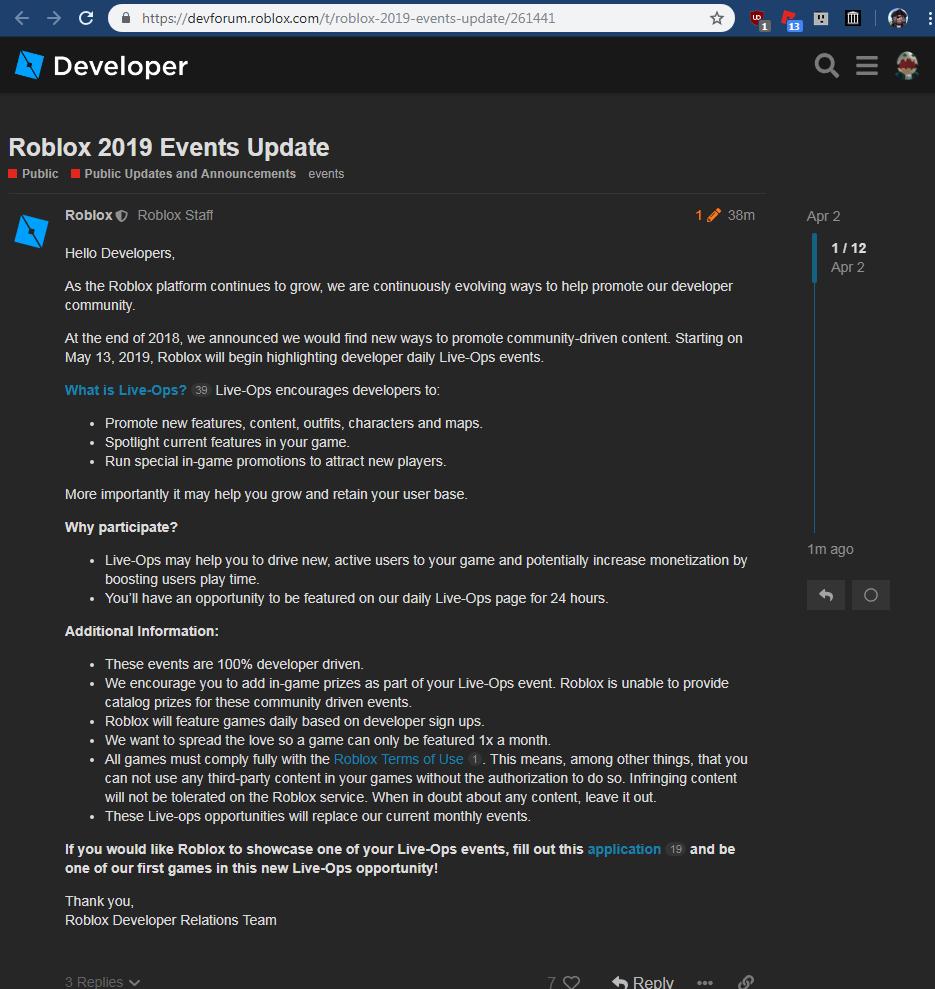Click the Roblox Staff title text
Viewport: 935px width, 989px height.
tap(175, 216)
